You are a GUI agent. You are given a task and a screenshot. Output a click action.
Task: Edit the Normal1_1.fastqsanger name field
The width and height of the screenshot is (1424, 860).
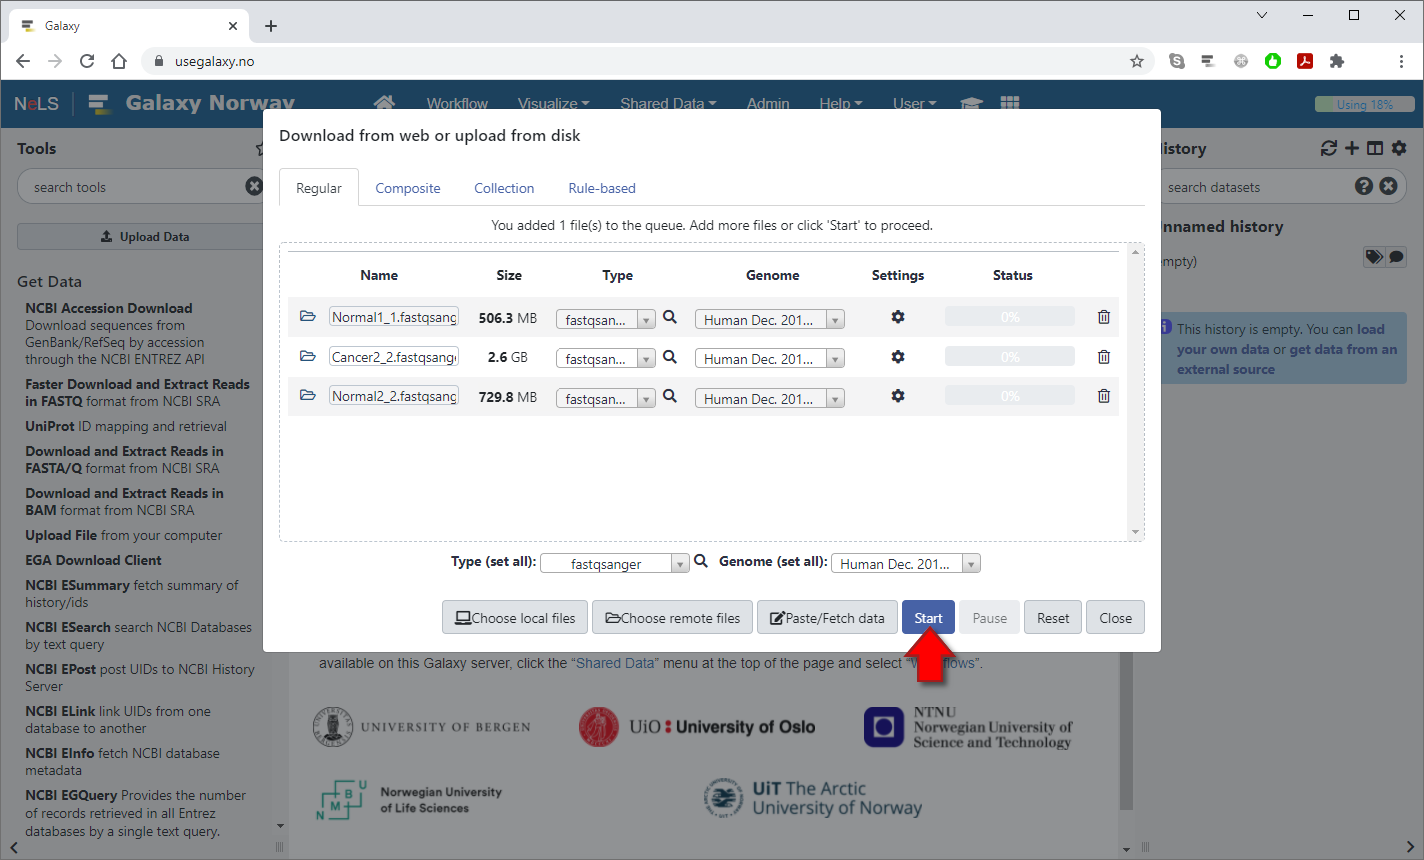click(x=394, y=317)
